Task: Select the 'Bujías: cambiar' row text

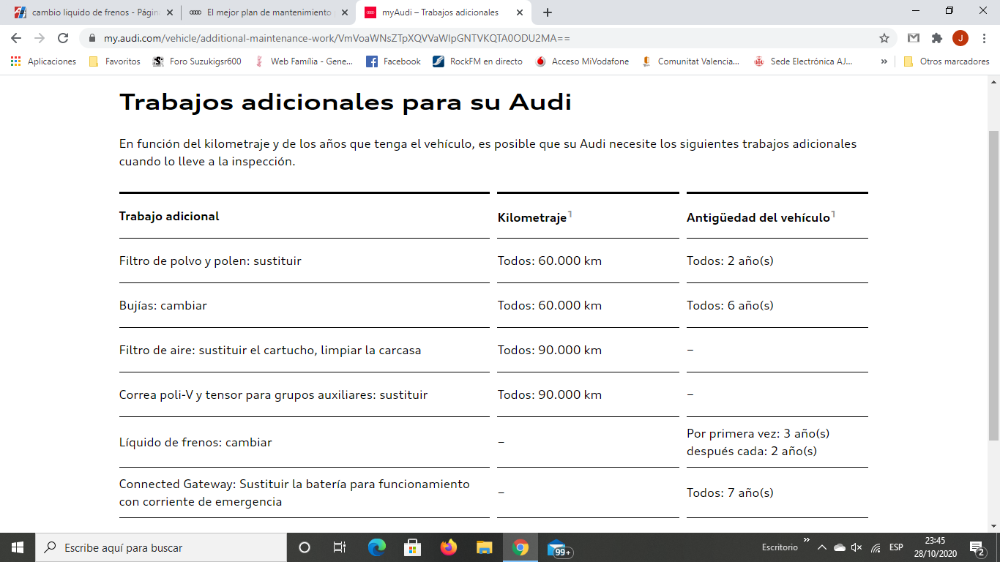Action: coord(163,306)
